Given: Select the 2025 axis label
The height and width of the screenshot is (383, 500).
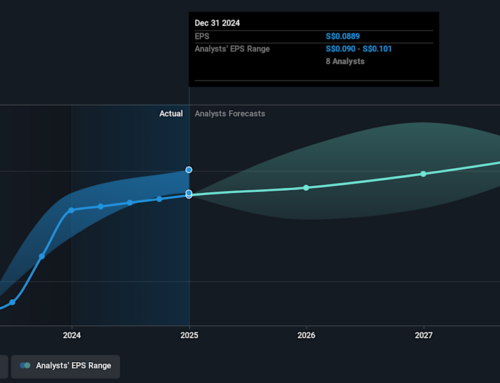Looking at the screenshot, I should click(189, 335).
